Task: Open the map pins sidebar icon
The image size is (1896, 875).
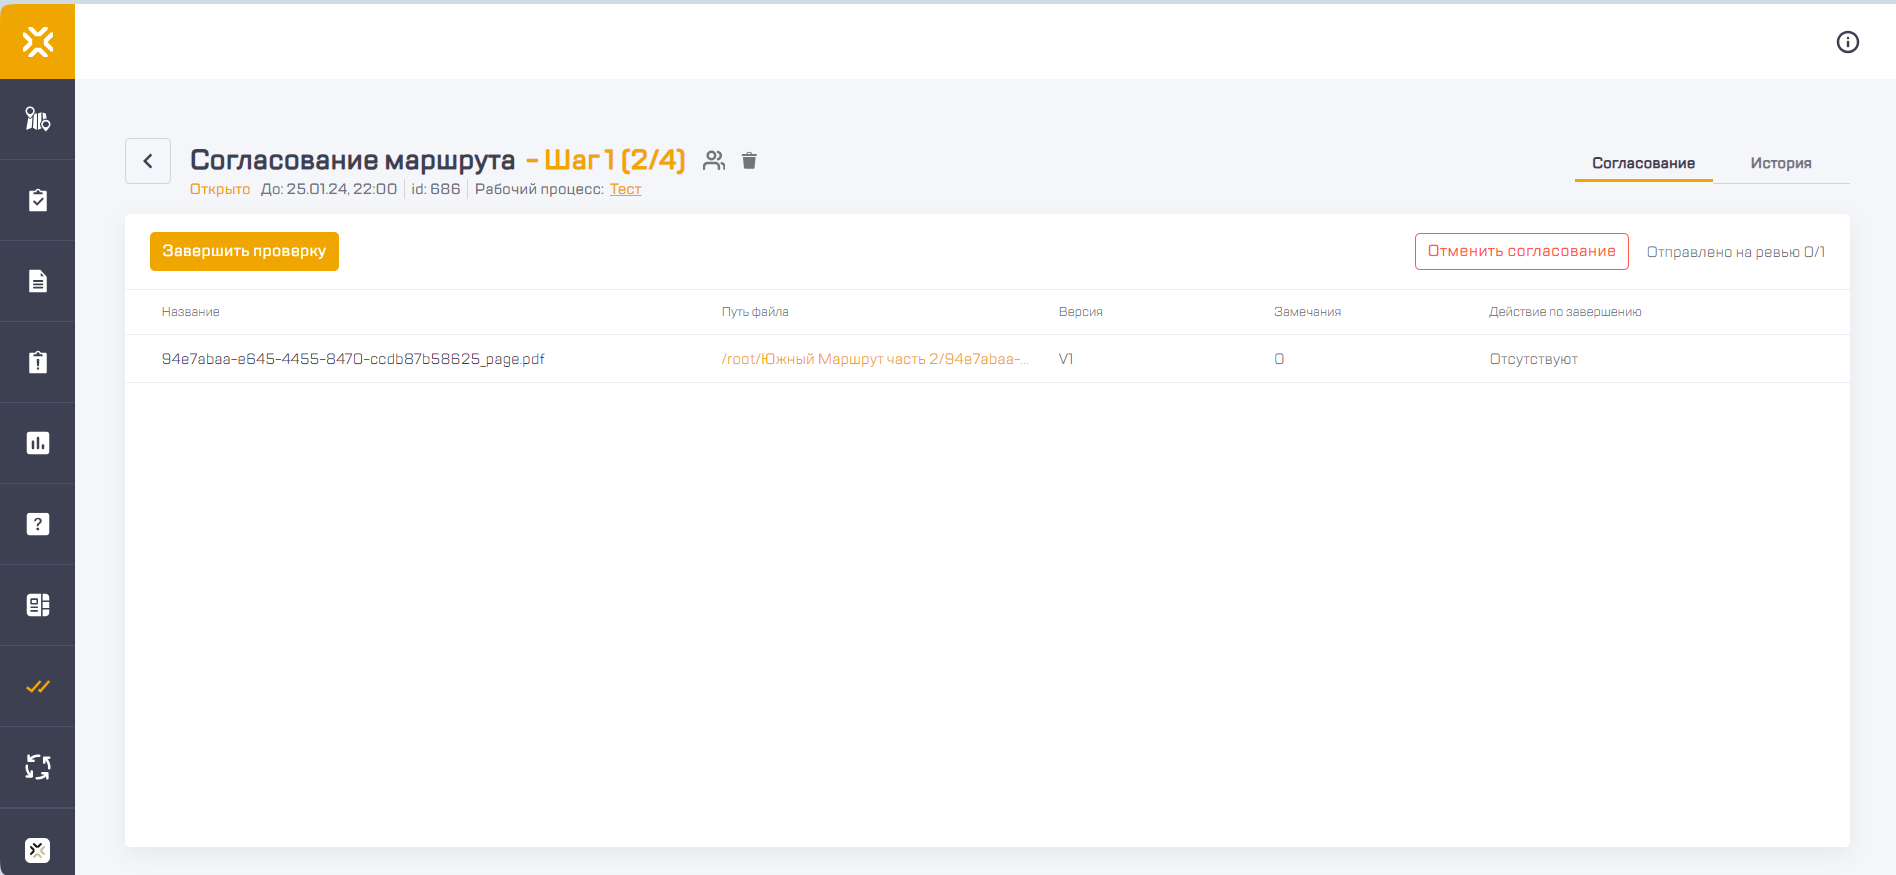Action: pyautogui.click(x=37, y=119)
